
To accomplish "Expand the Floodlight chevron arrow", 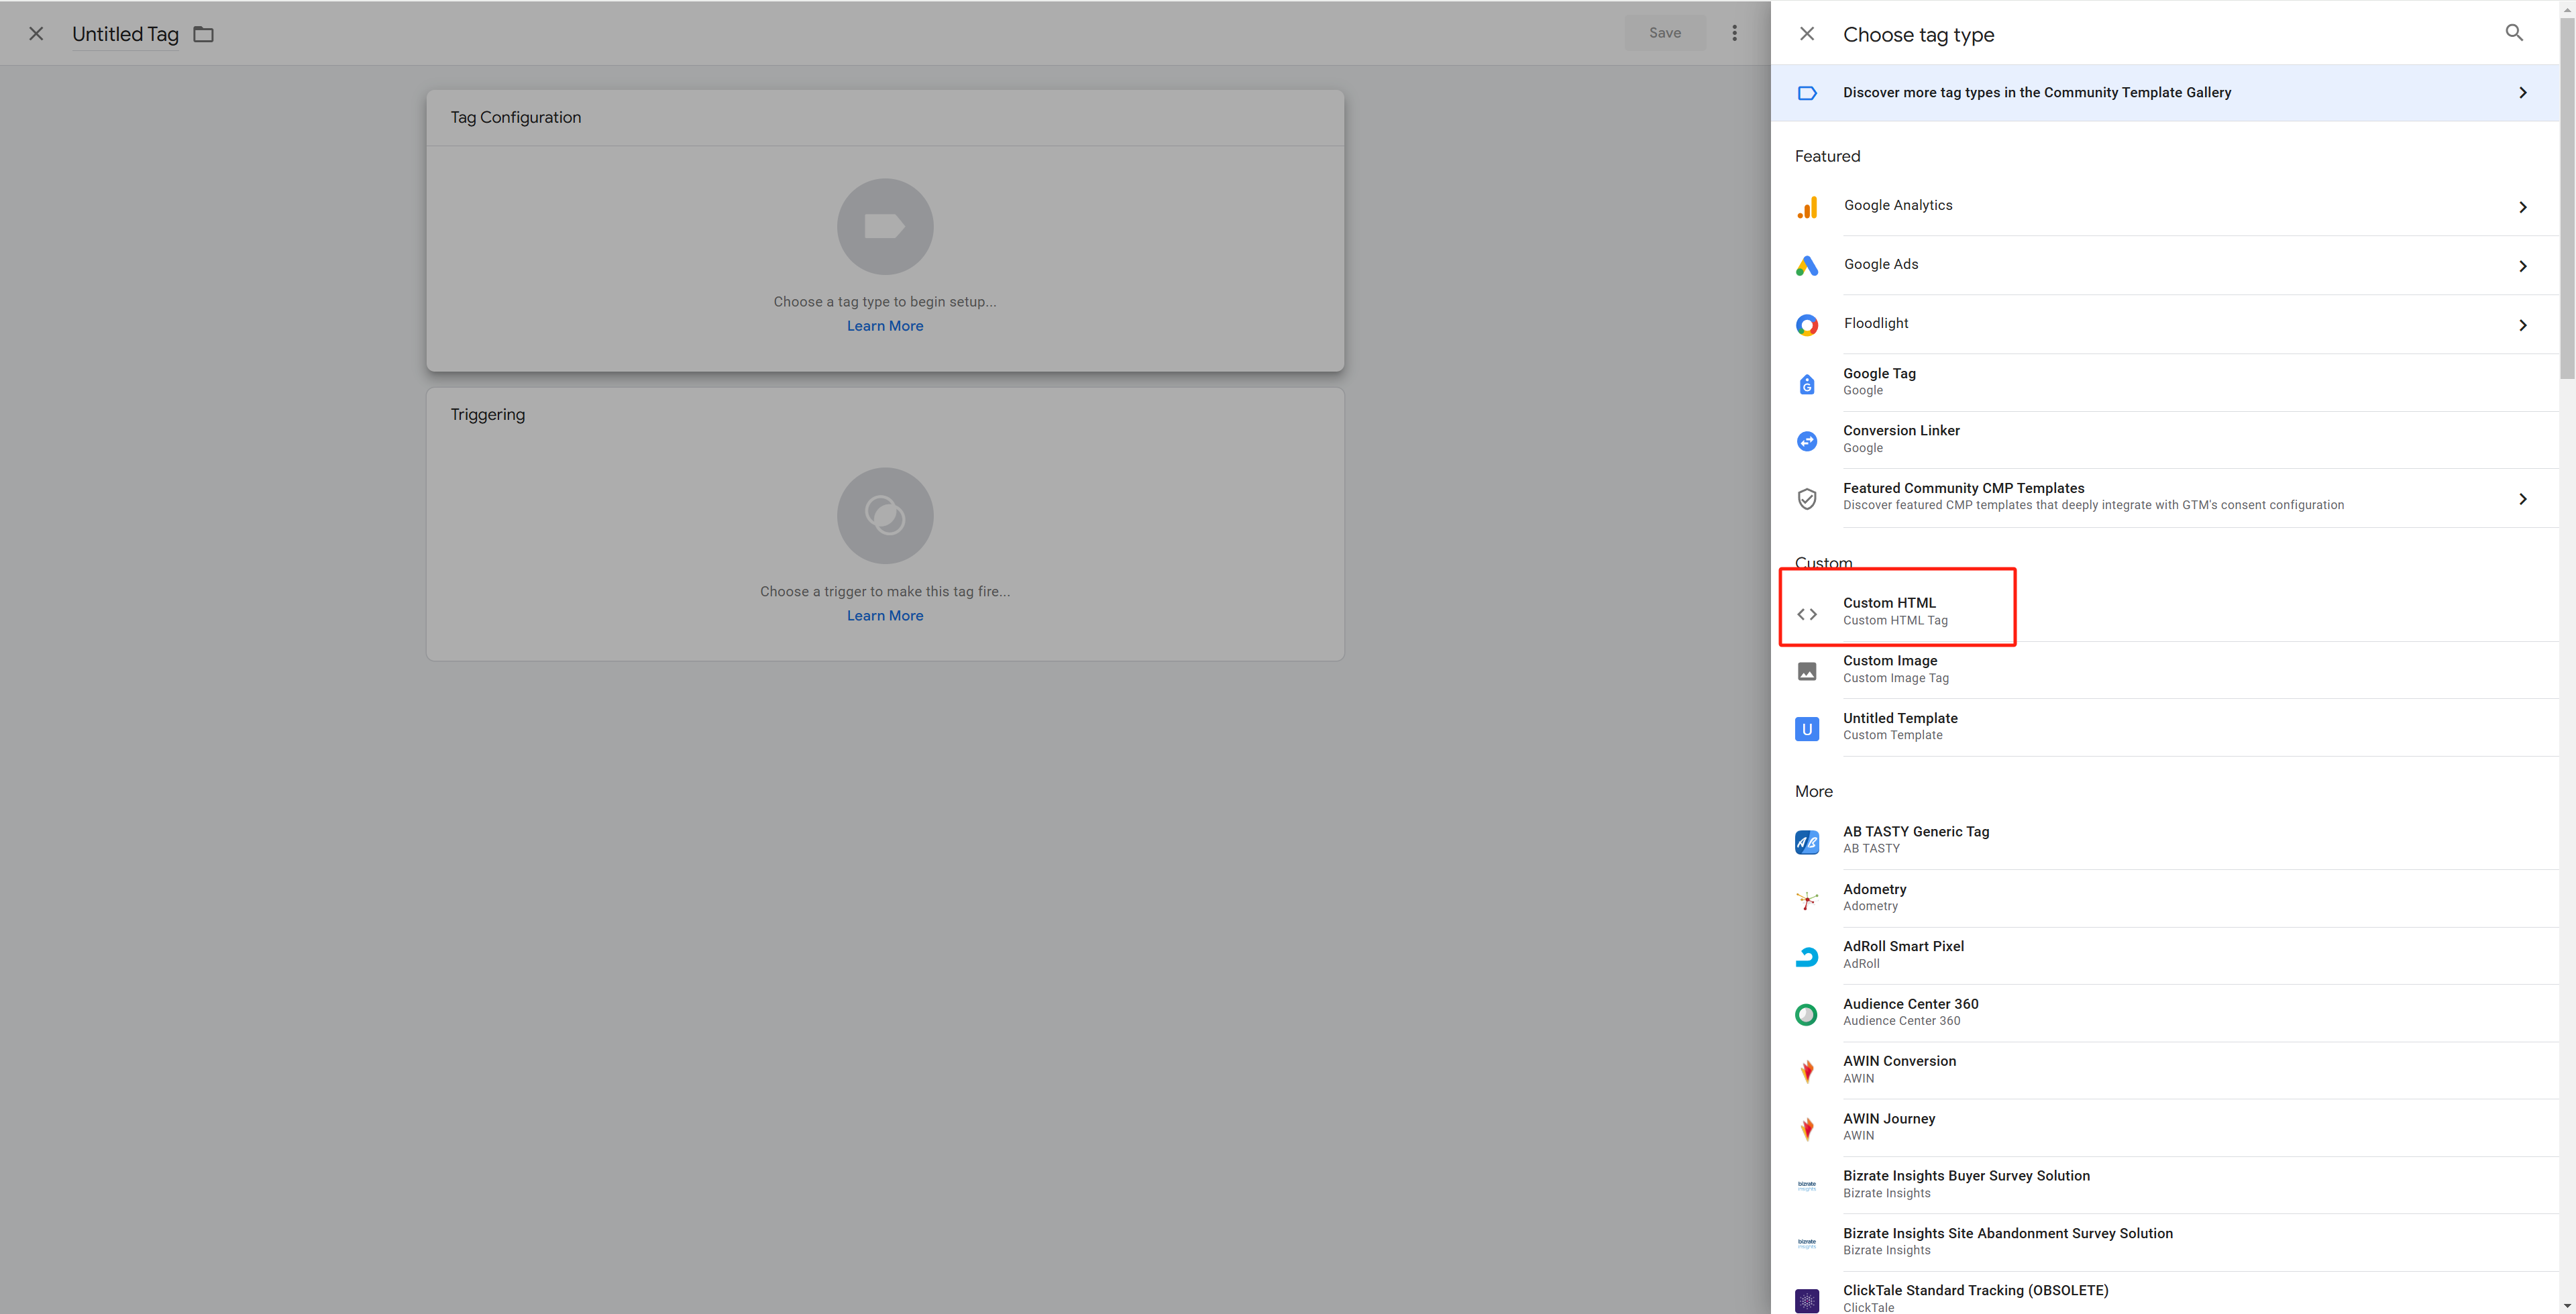I will click(2522, 325).
